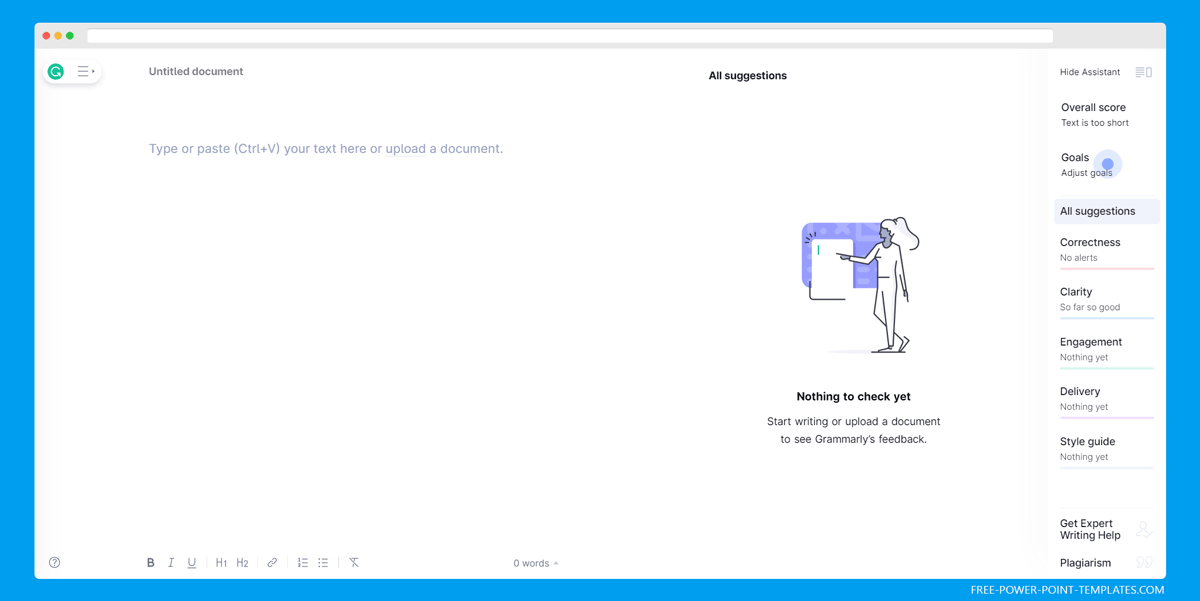1200x601 pixels.
Task: Click the plagiarism quotation marks icon
Action: click(x=1144, y=563)
